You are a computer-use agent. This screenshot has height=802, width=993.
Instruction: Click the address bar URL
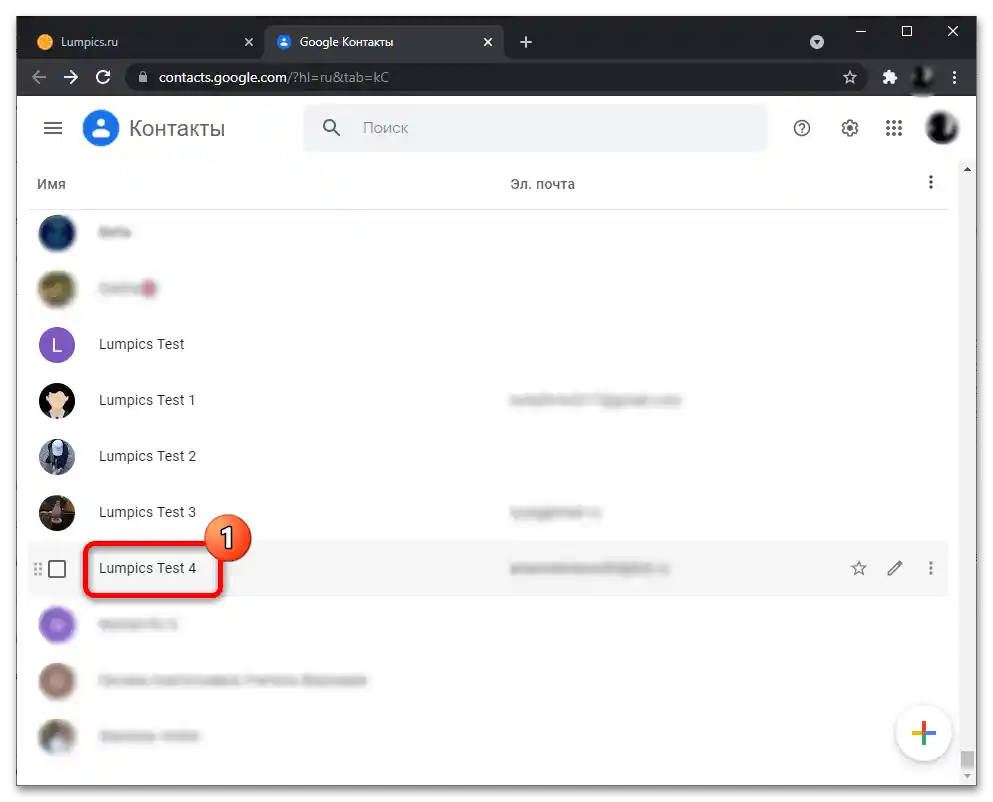274,77
